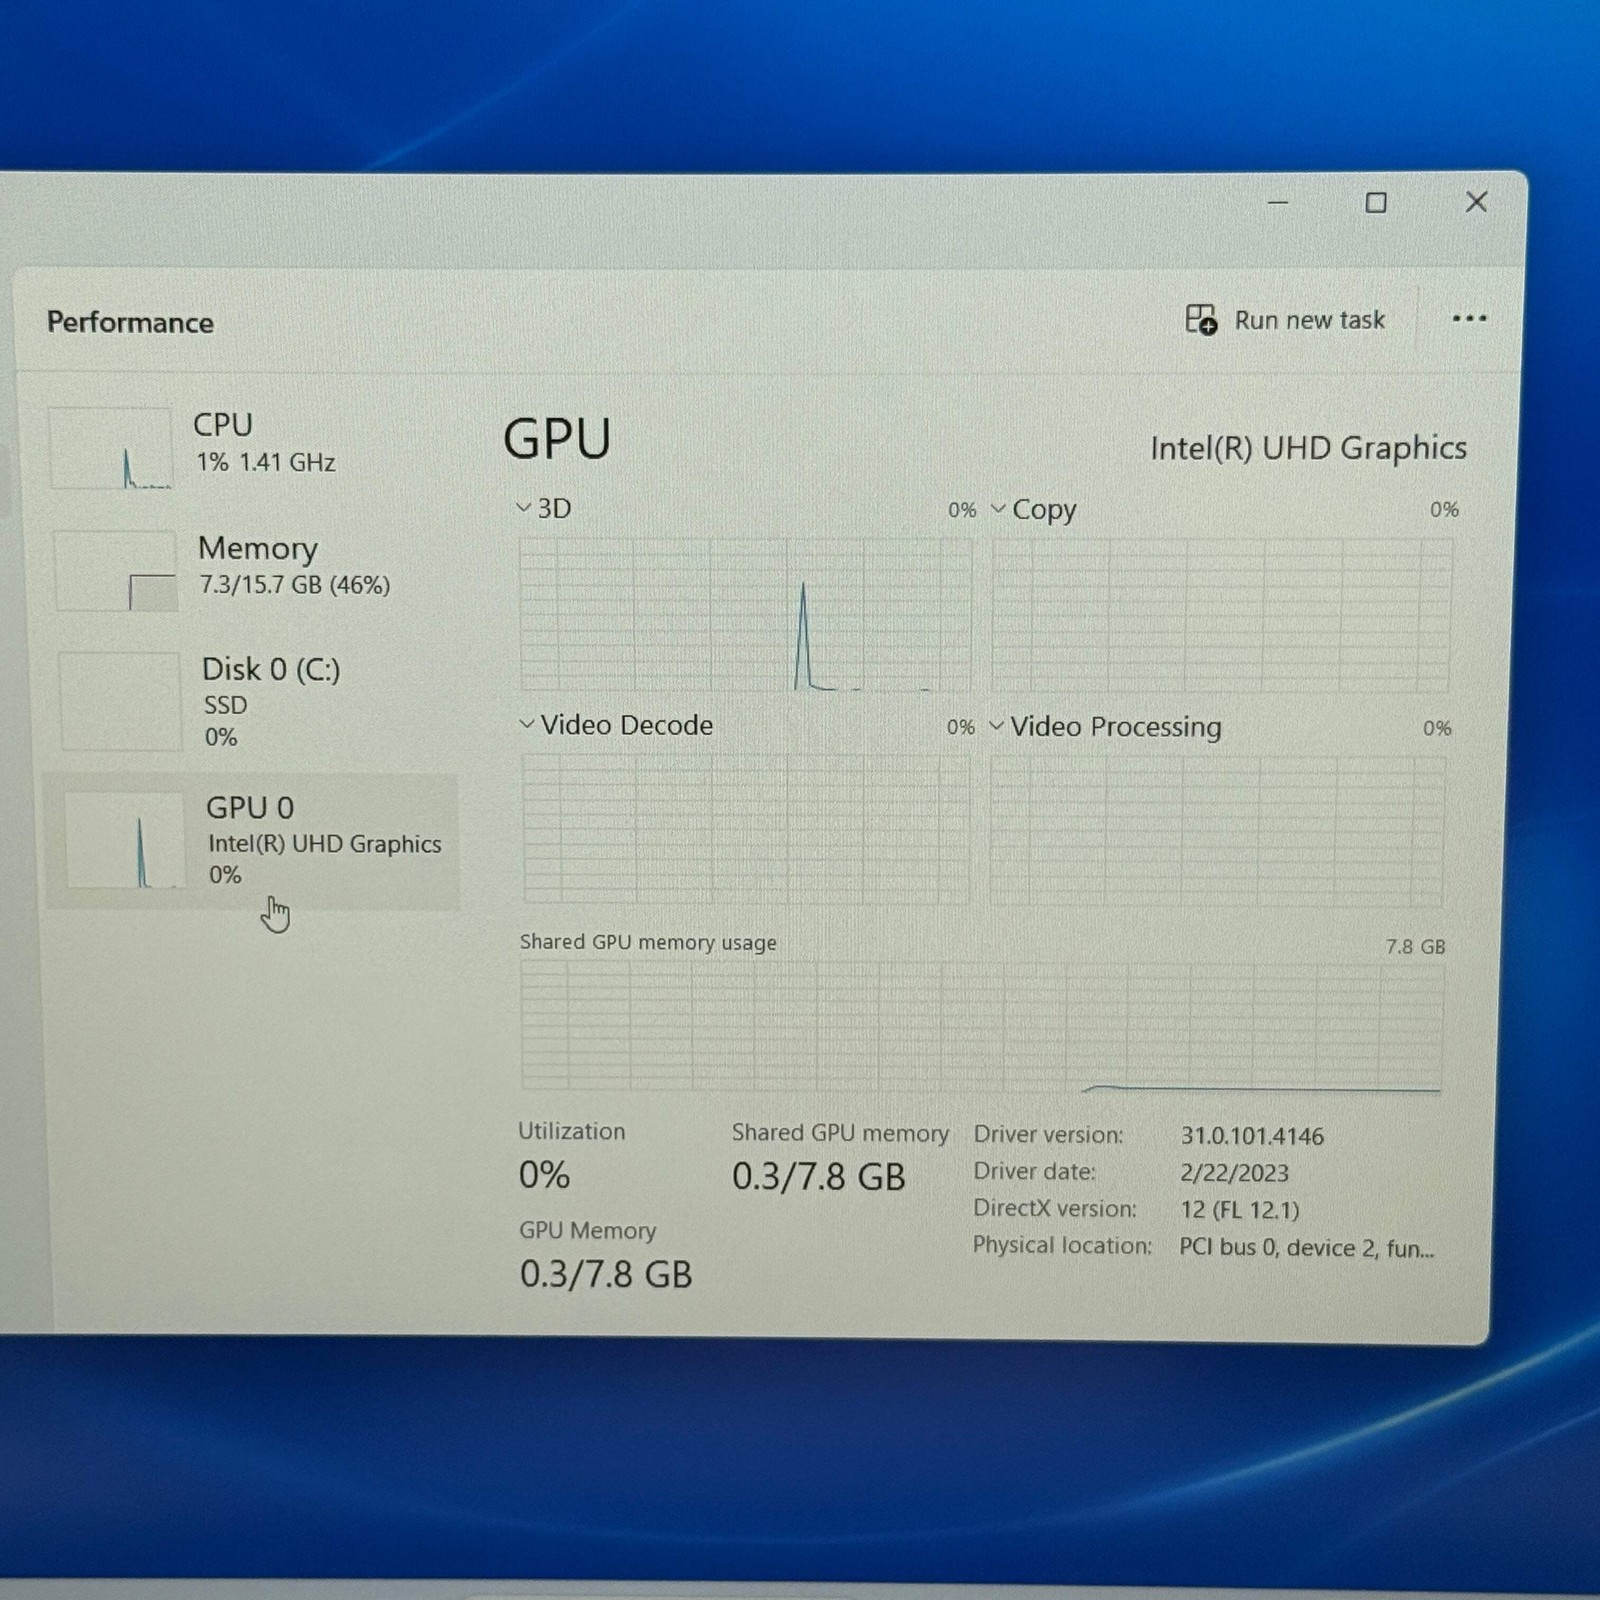Screen dimensions: 1600x1600
Task: Open the 3D engine dropdown chevron
Action: click(x=523, y=508)
